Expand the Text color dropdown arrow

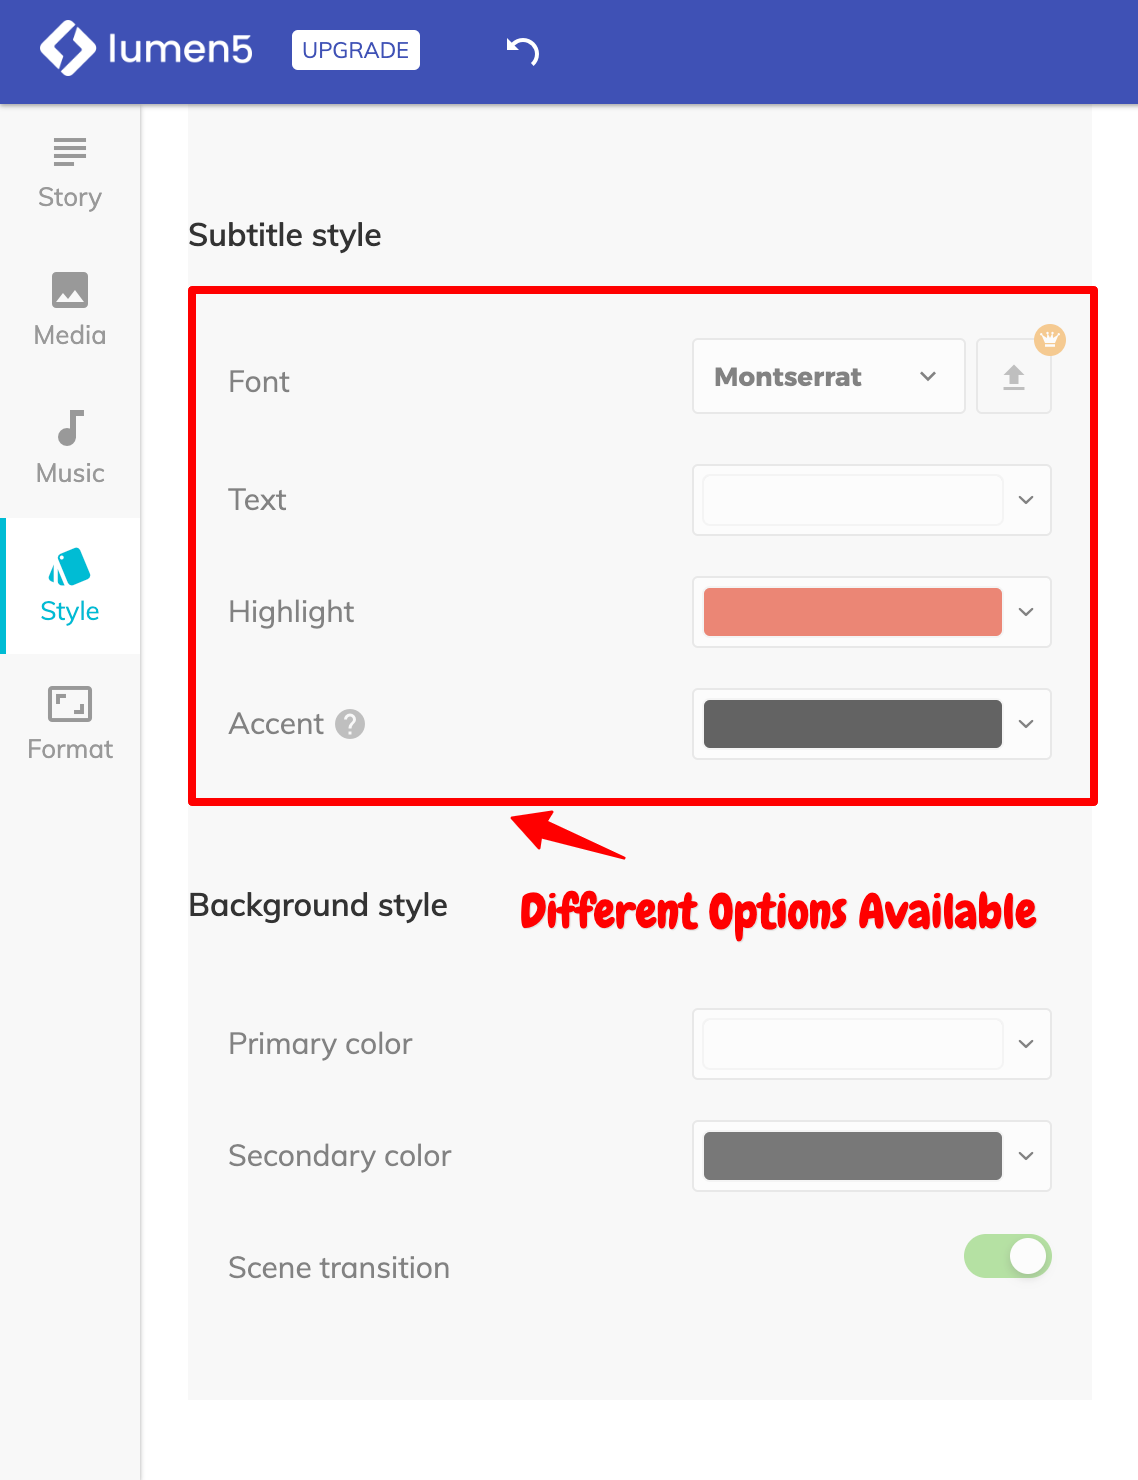1026,500
